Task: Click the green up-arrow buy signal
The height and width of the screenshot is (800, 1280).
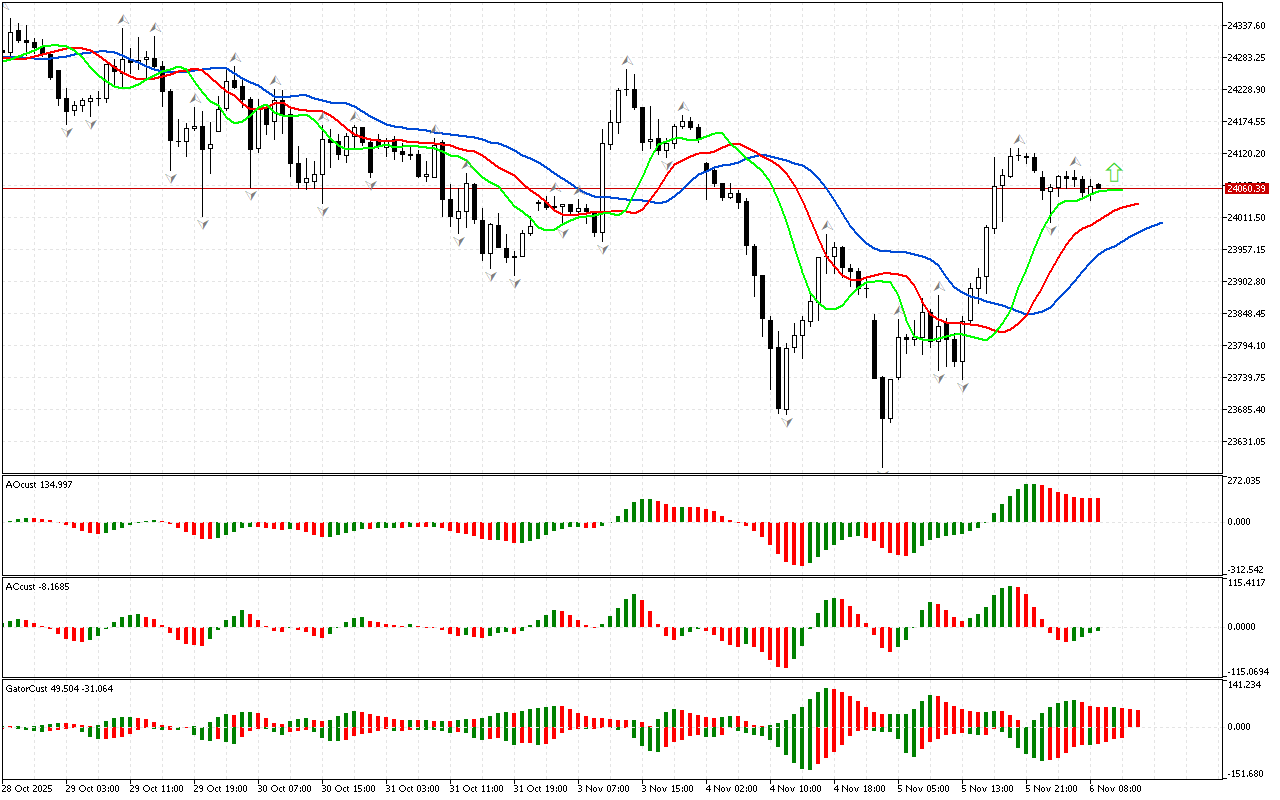Action: 1114,172
